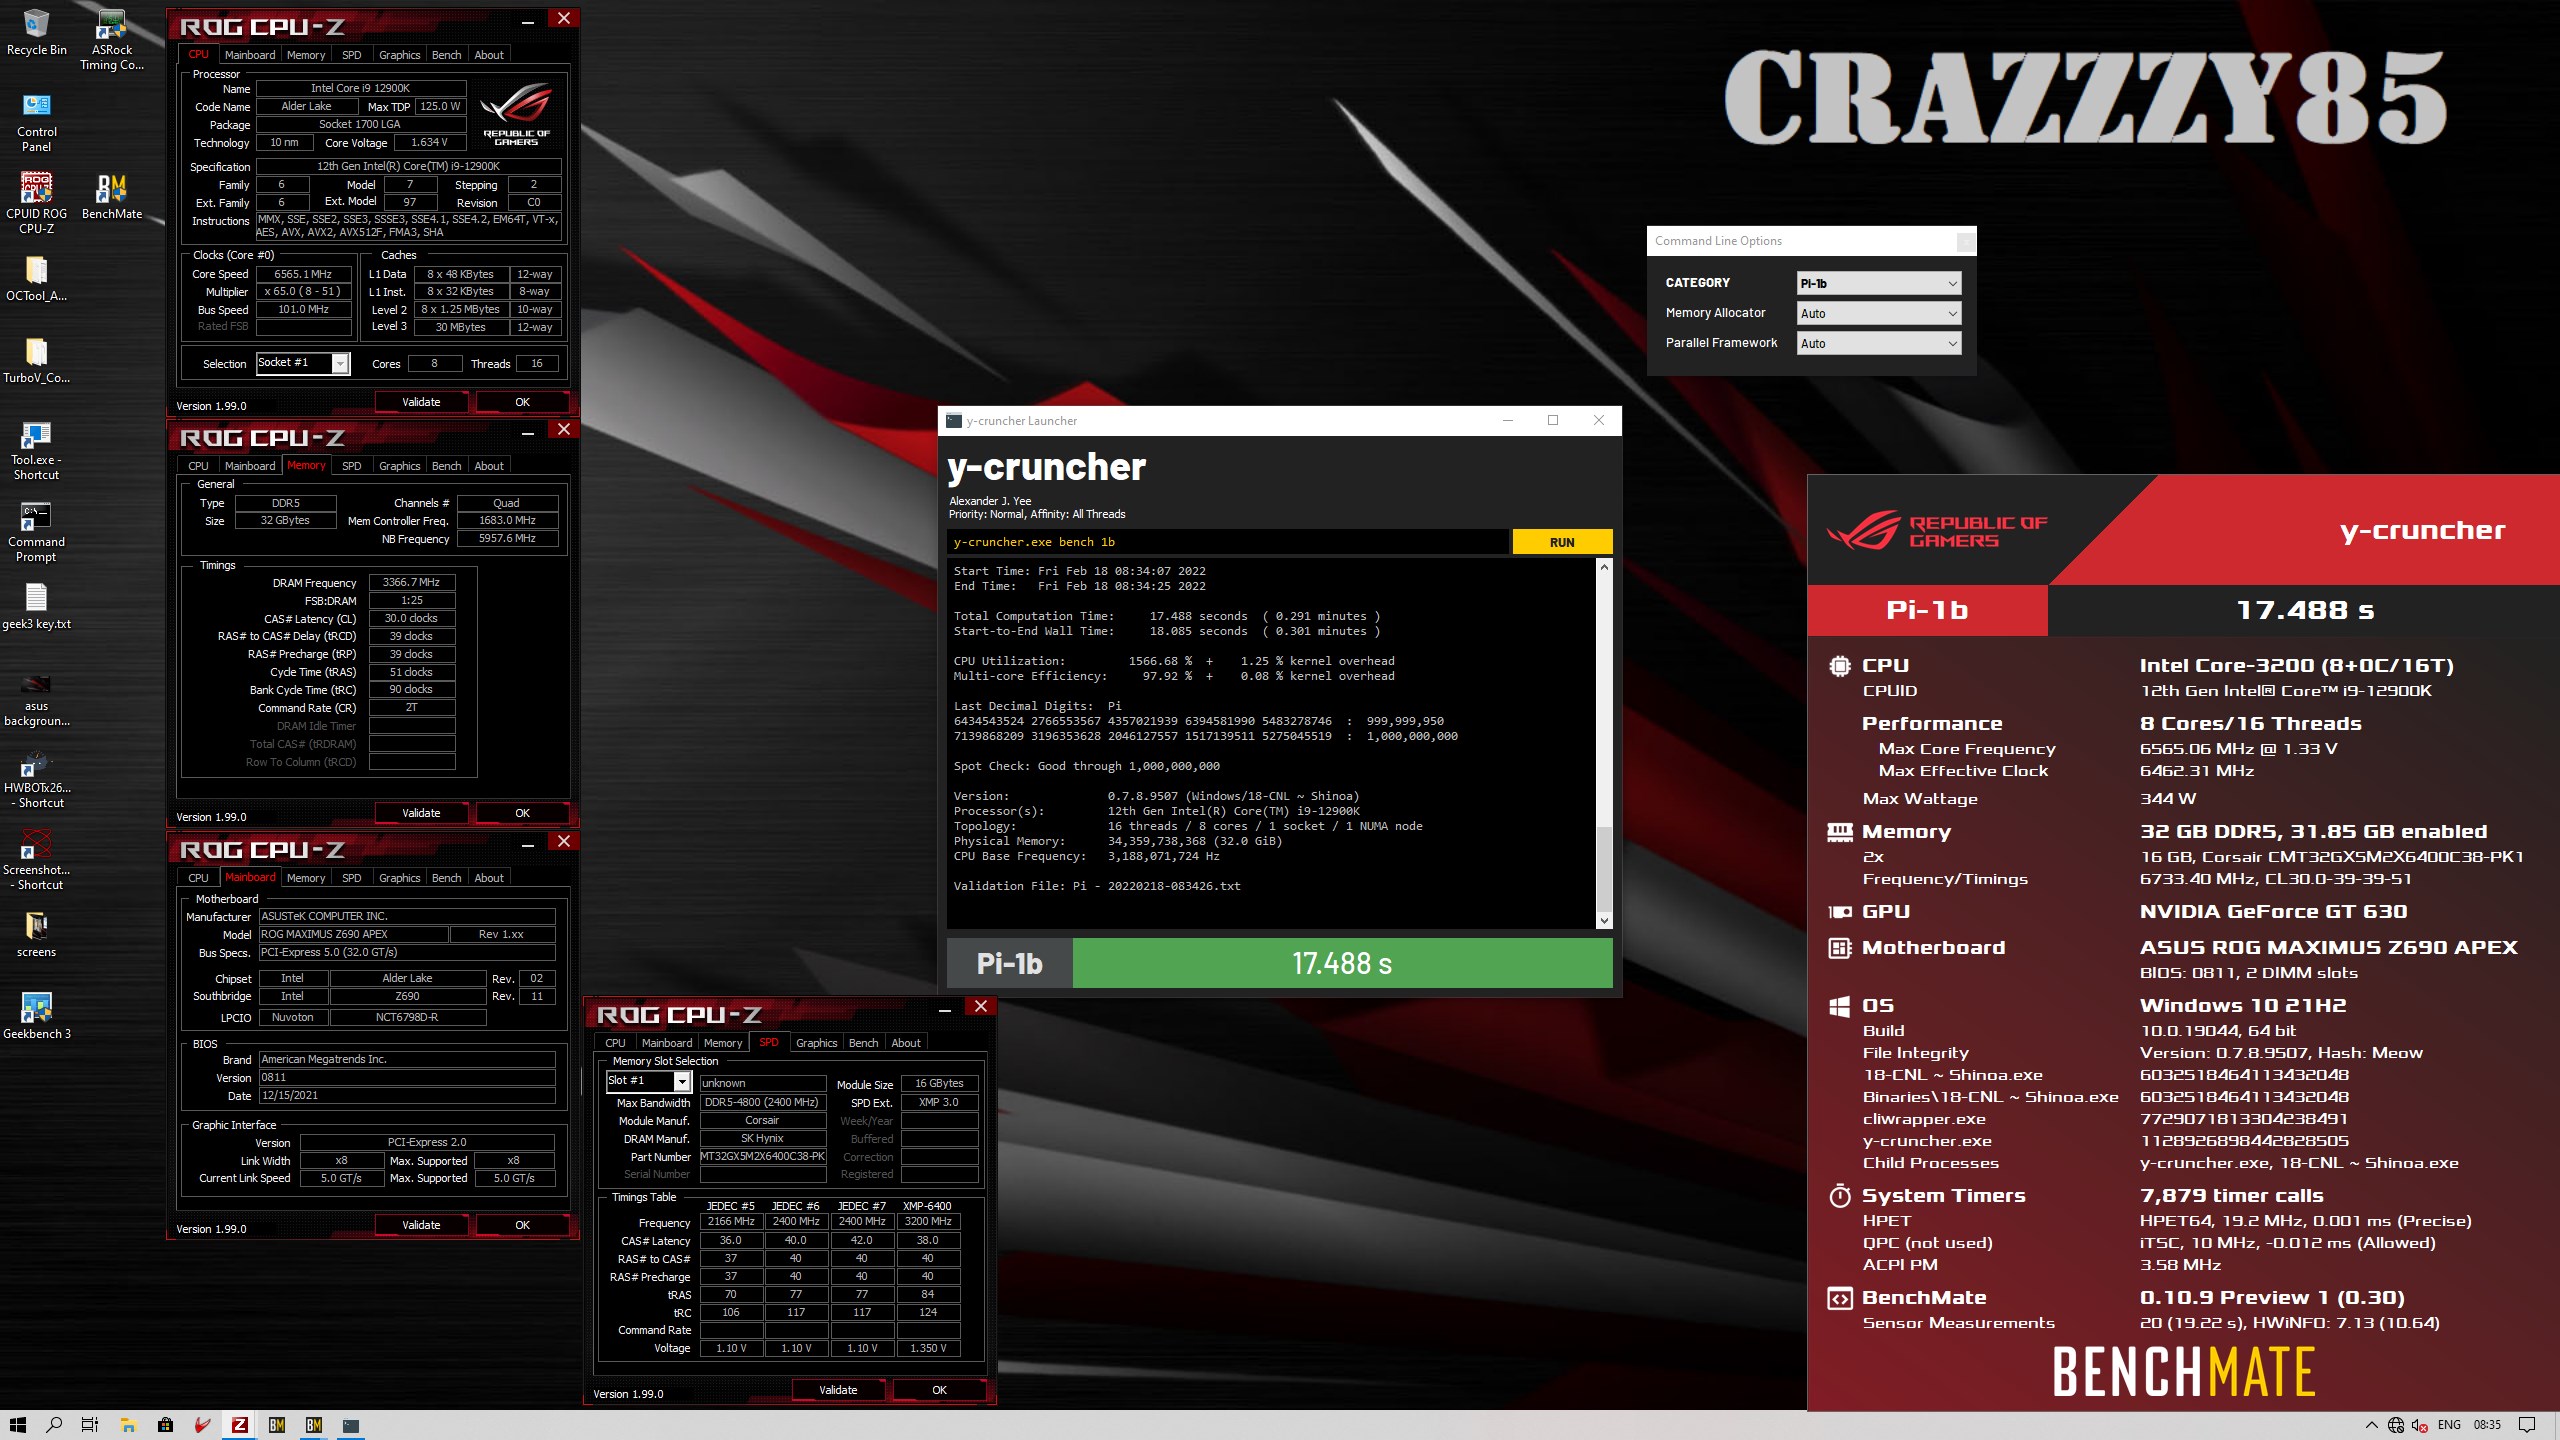Viewport: 2560px width, 1440px height.
Task: Open the Parallel Framework dropdown
Action: point(1878,343)
